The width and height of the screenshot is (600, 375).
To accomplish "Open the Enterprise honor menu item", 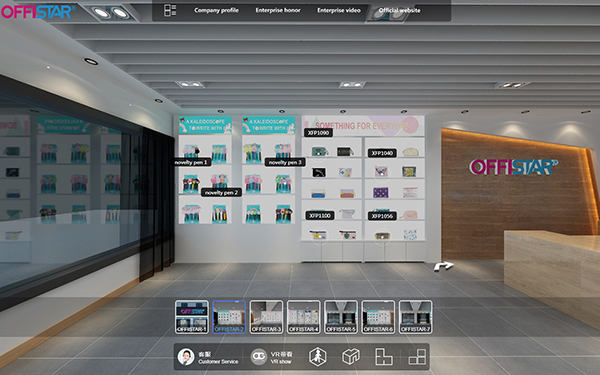I will [x=278, y=10].
